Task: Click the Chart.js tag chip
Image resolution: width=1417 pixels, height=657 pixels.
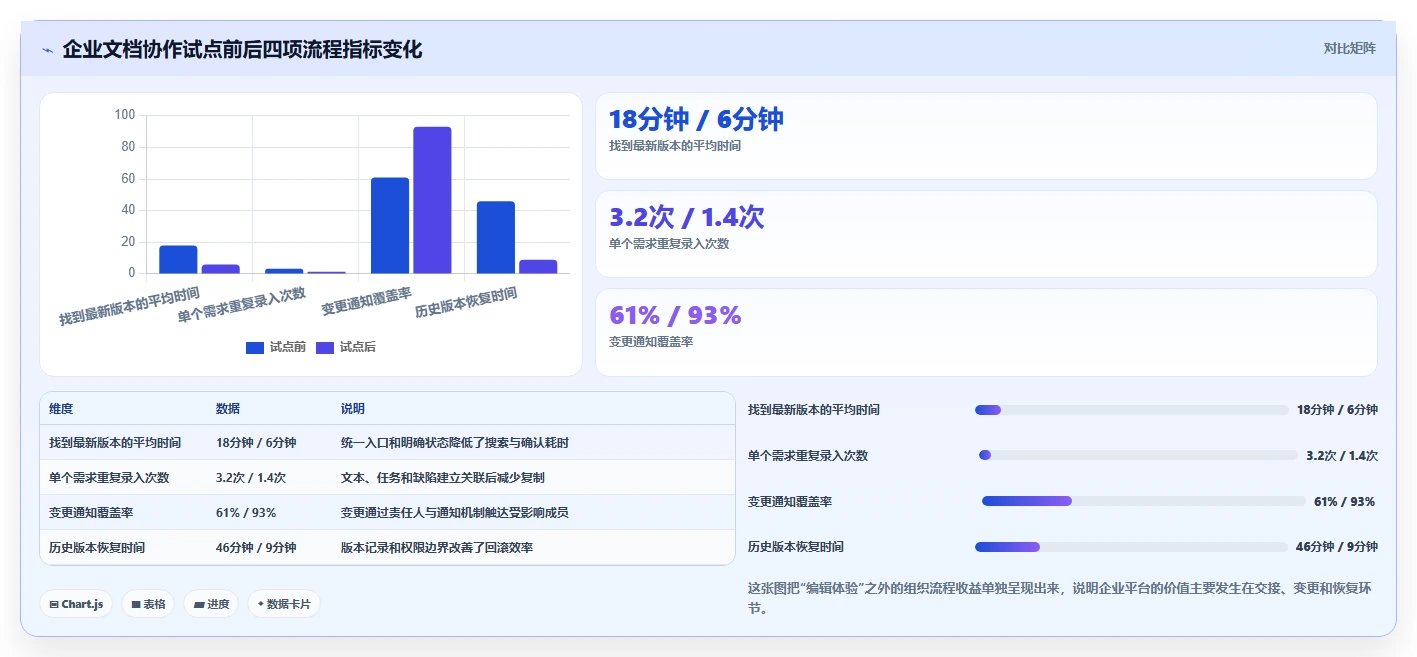Action: 76,604
